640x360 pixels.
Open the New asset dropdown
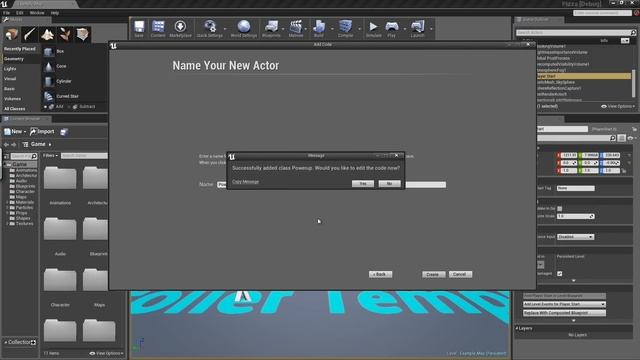point(15,132)
